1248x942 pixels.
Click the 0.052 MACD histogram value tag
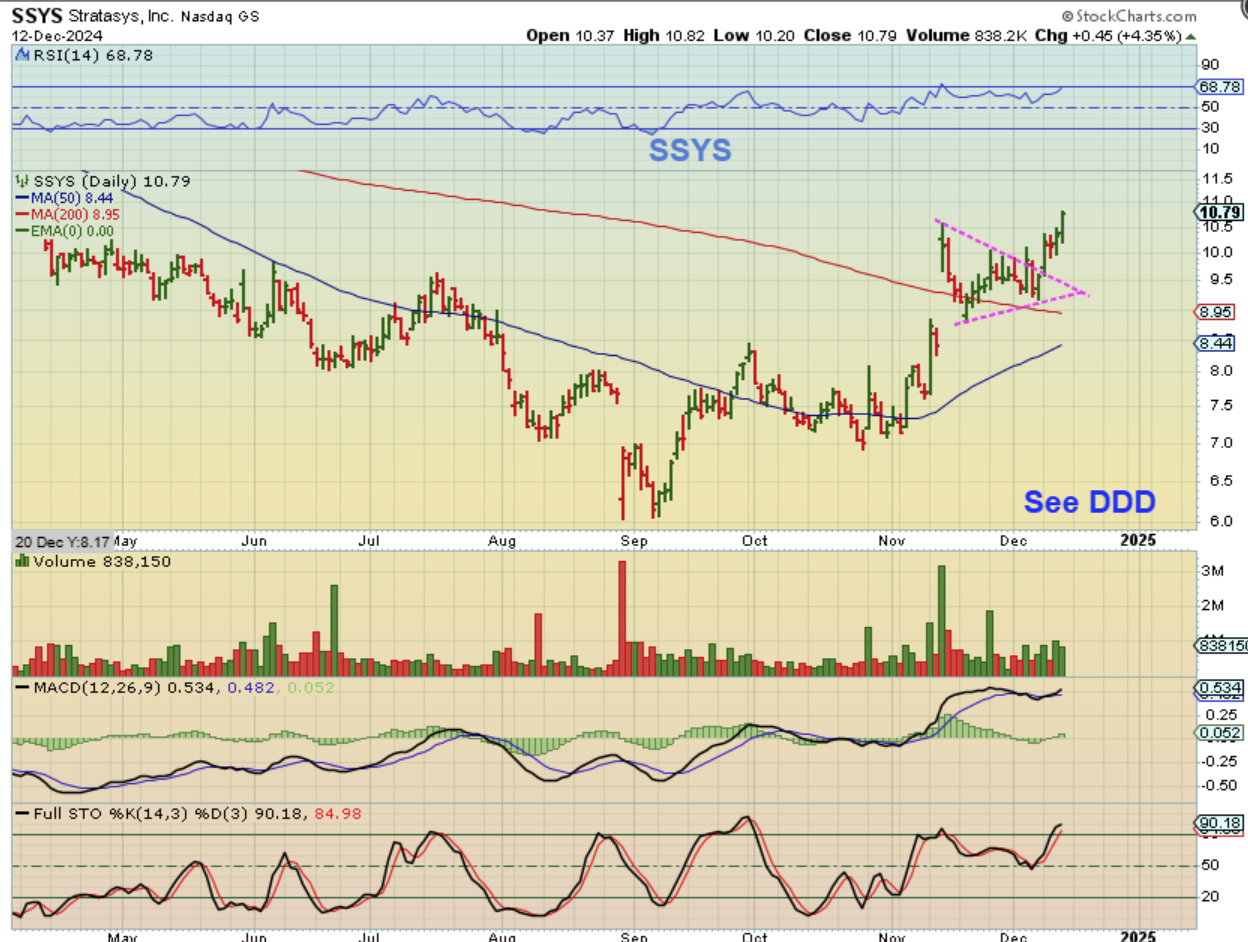[x=1221, y=733]
